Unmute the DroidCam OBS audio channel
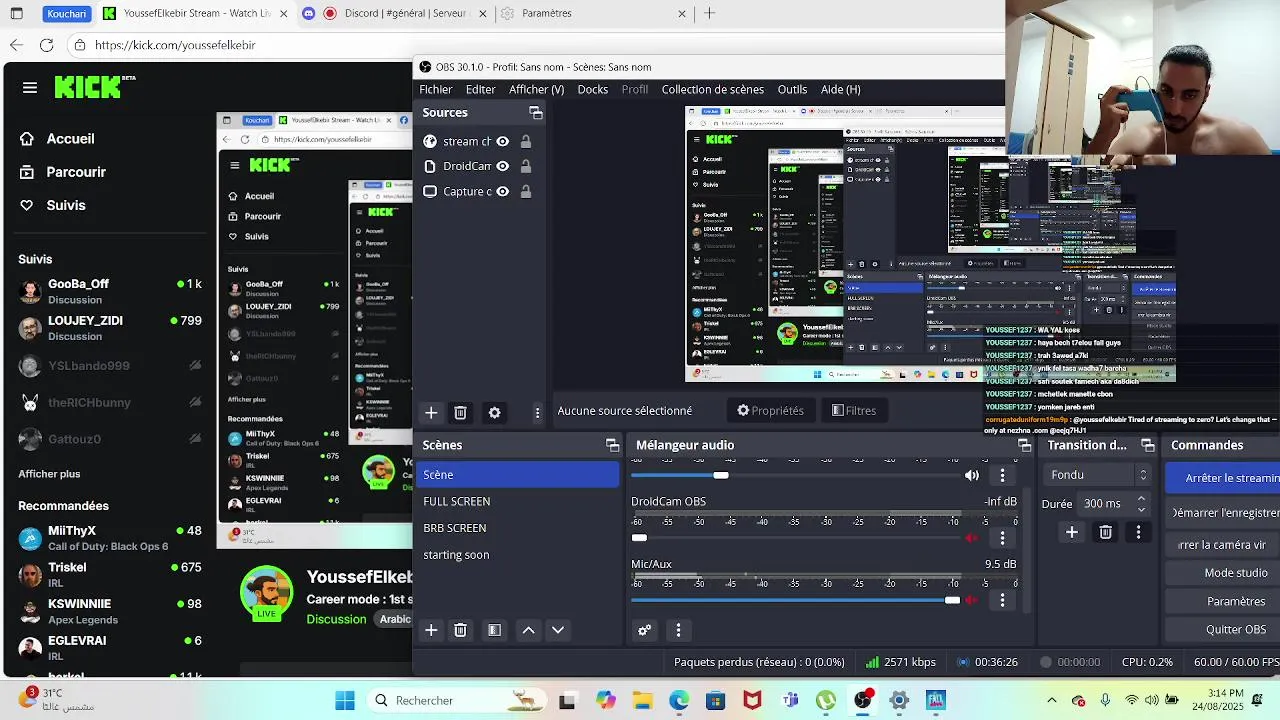This screenshot has width=1280, height=720. tap(971, 538)
